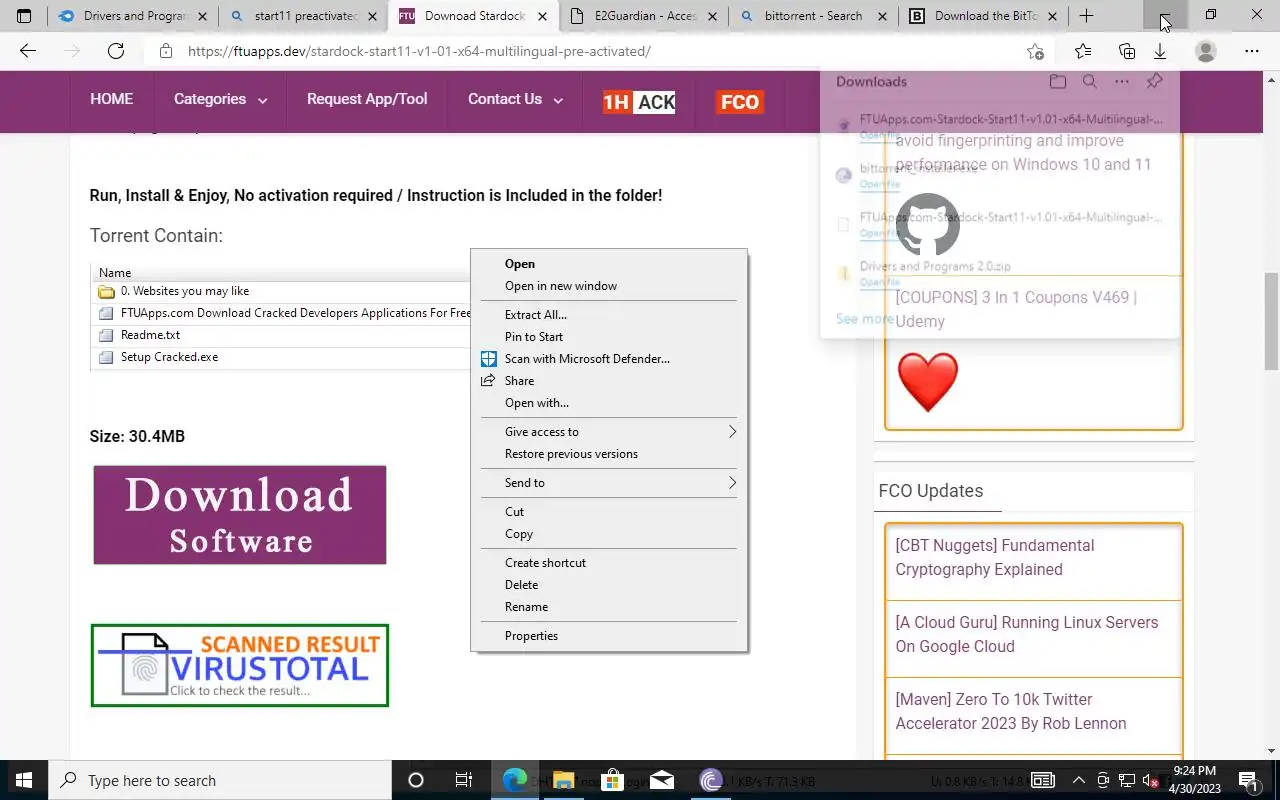Viewport: 1280px width, 800px height.
Task: Select Create shortcut
Action: (609, 563)
